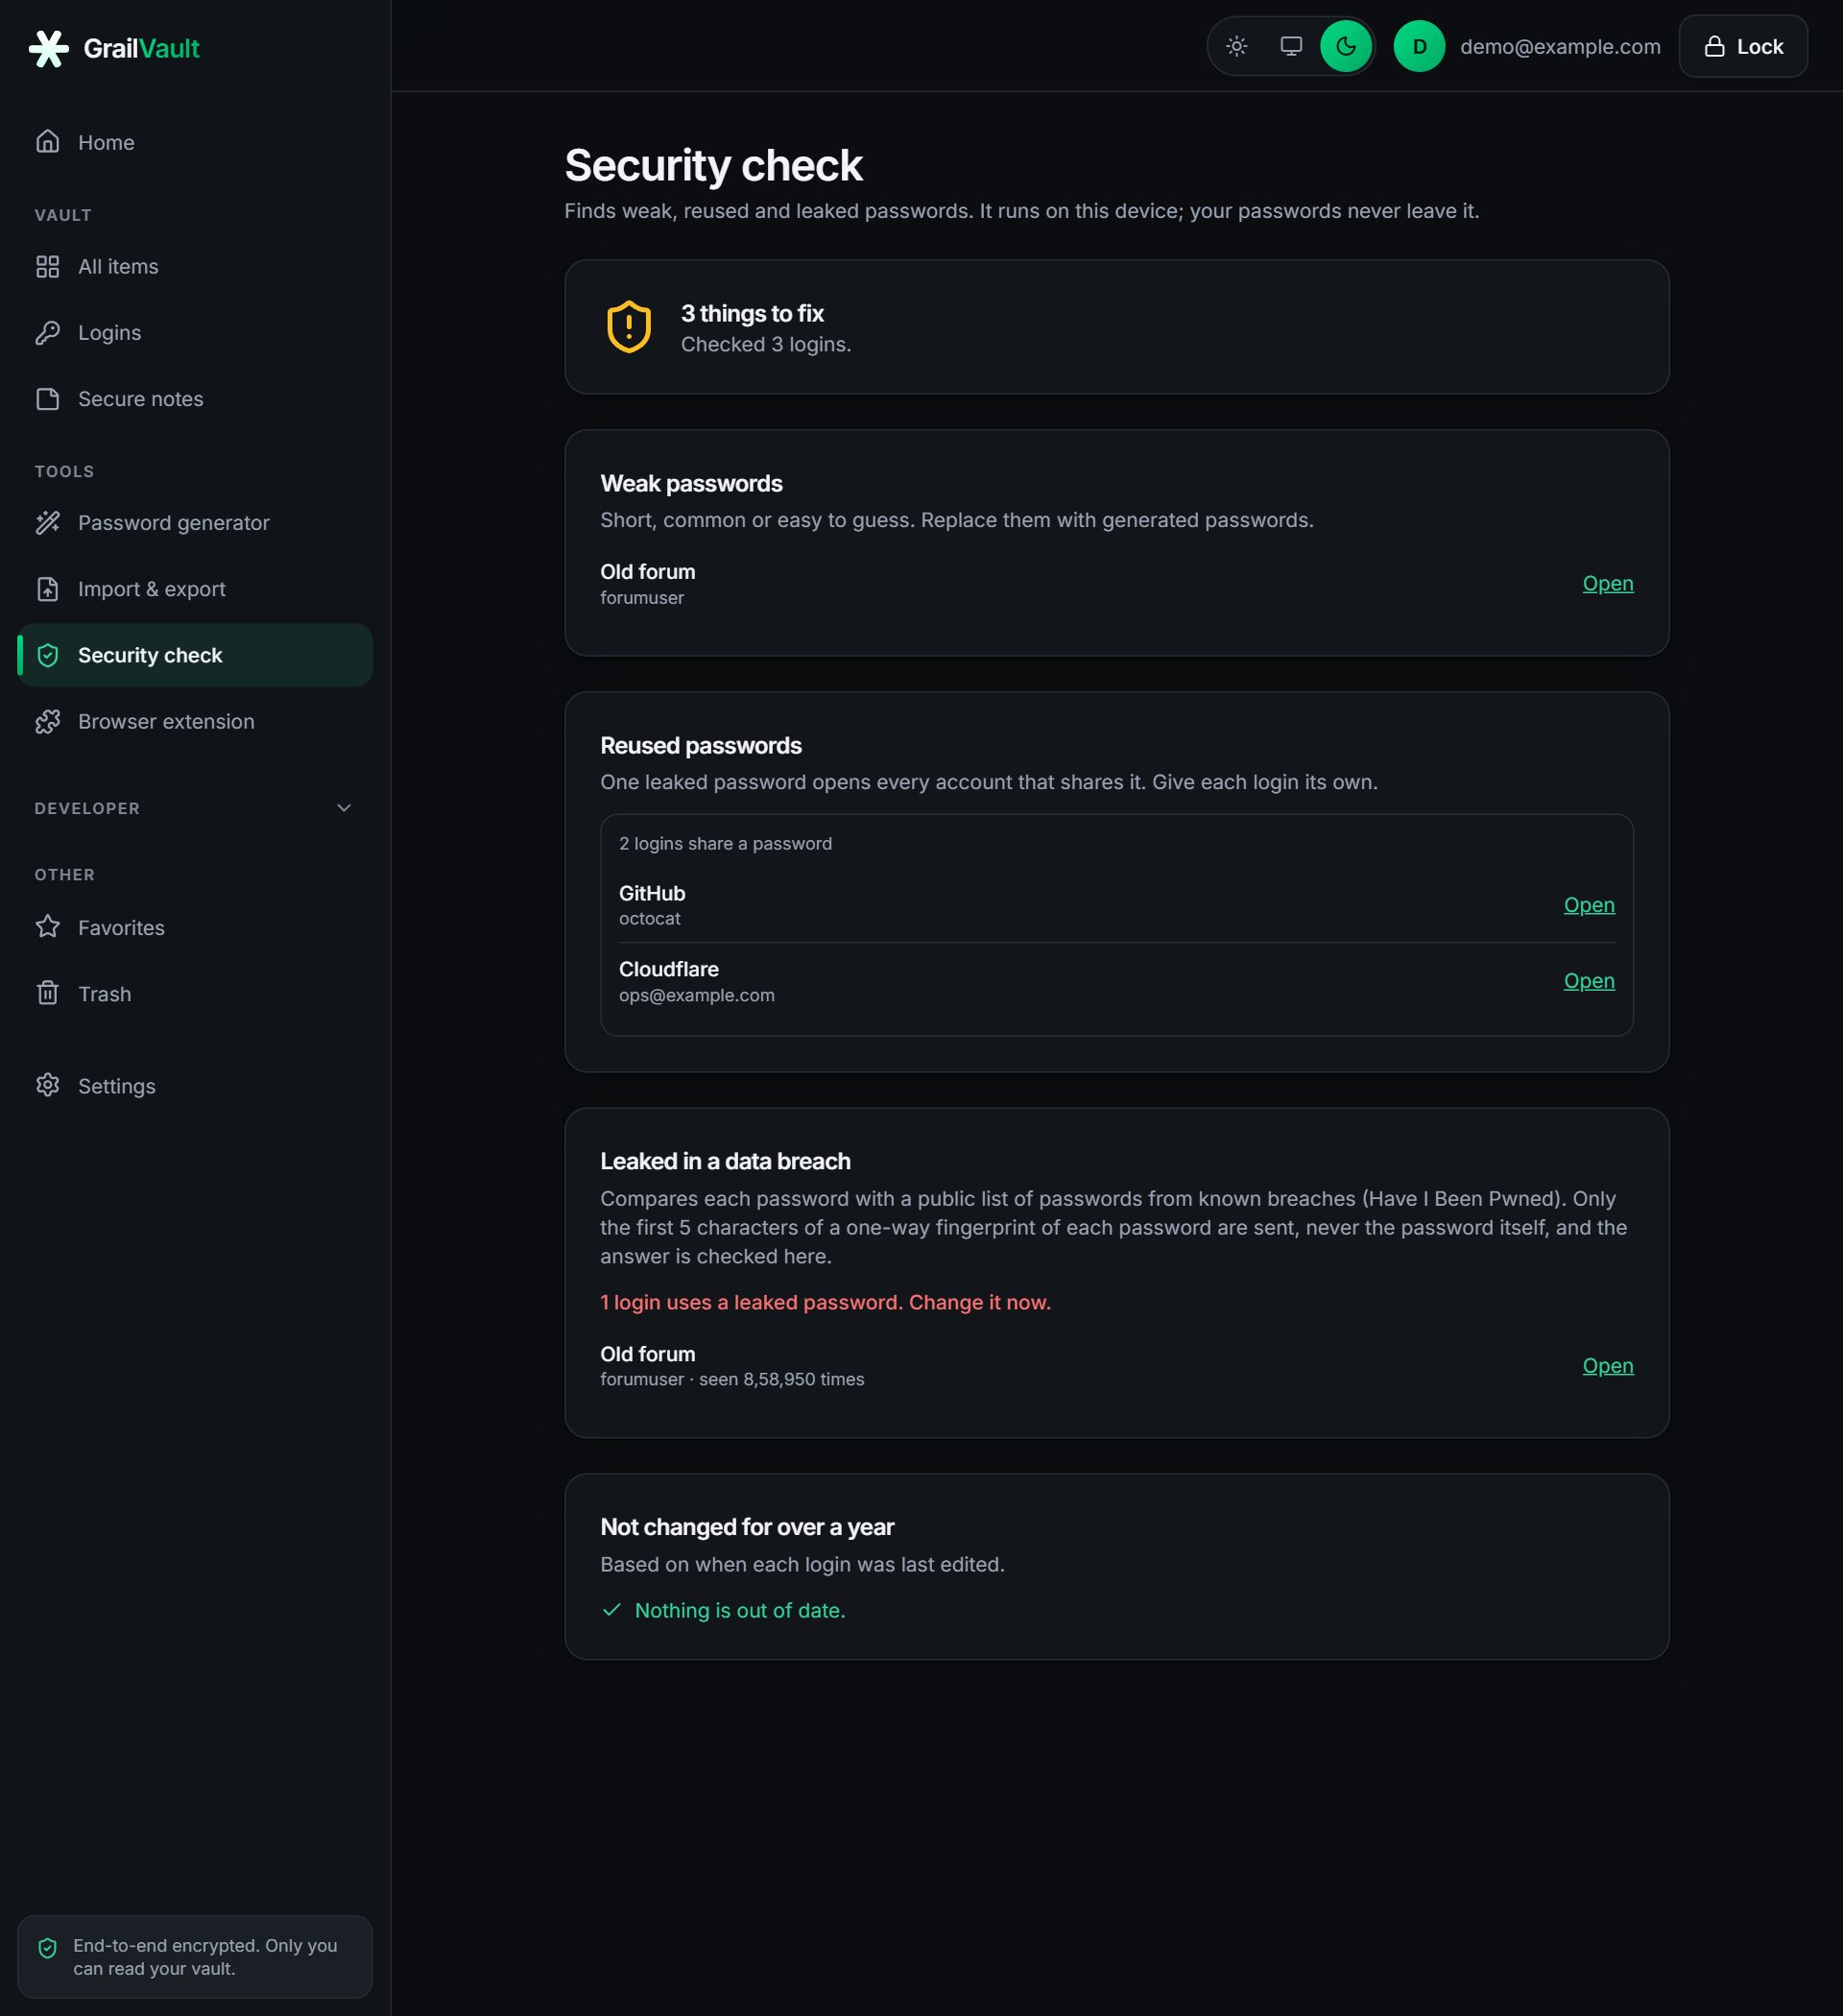Click the GrailVault asterisk logo icon

point(48,48)
